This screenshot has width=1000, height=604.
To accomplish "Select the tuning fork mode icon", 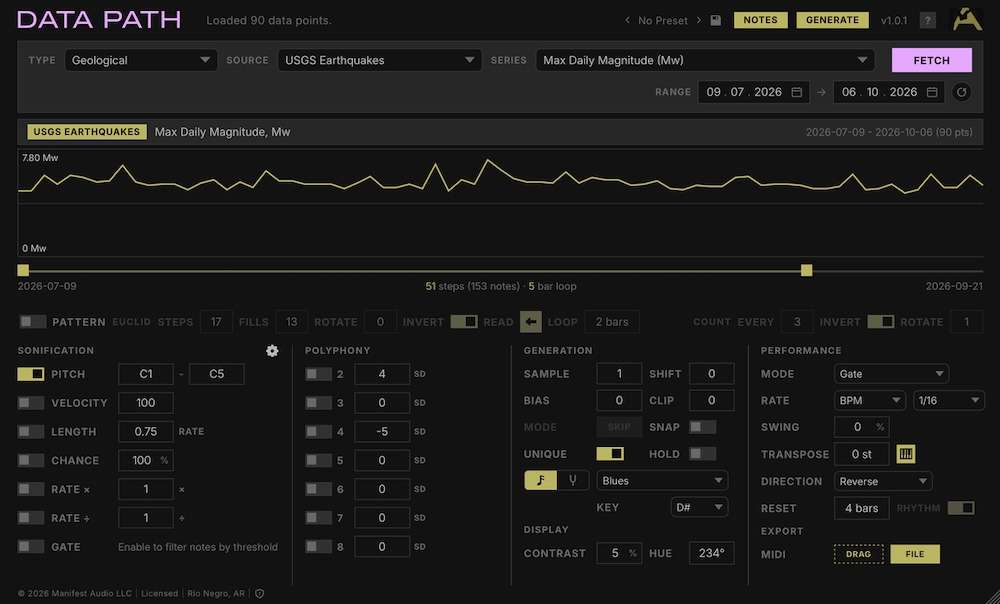I will [x=573, y=480].
